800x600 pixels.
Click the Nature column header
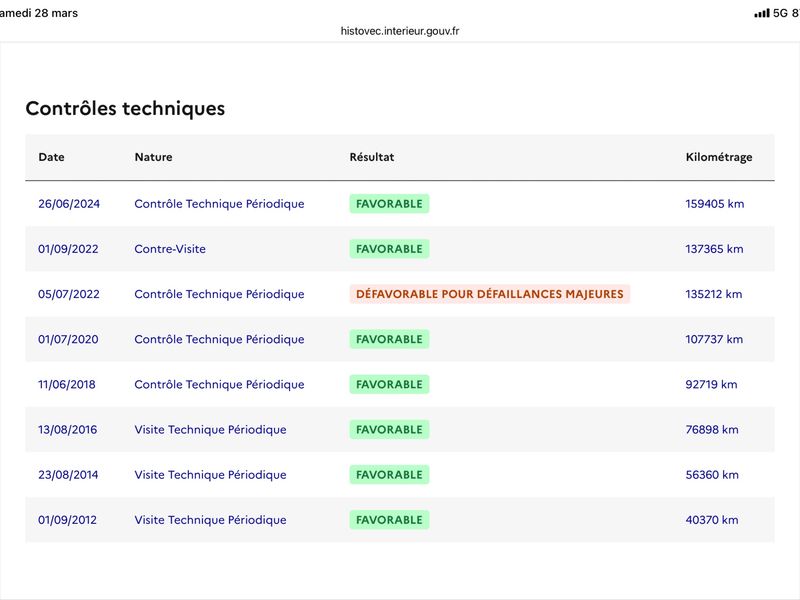153,157
